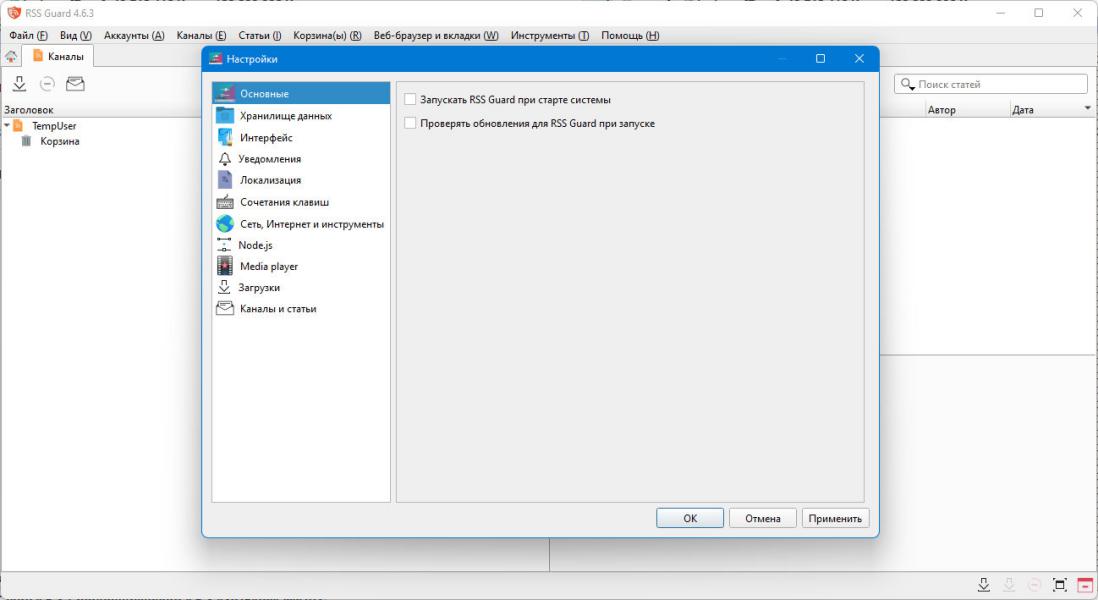Open the search options dropdown magnifier
The height and width of the screenshot is (600, 1098).
pos(908,84)
